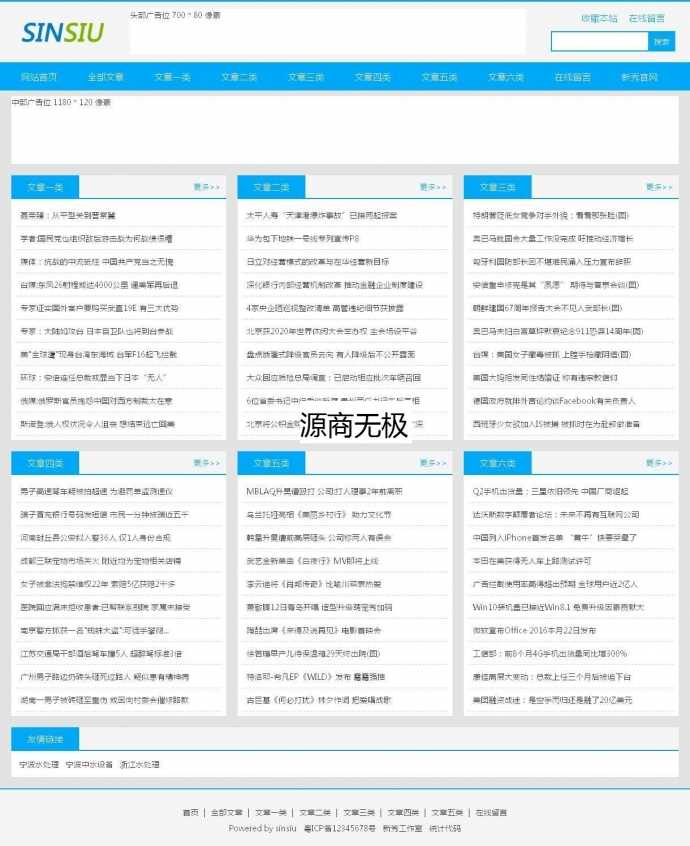Open the Huawei article ending with P8
This screenshot has height=846, width=690.
tap(303, 238)
